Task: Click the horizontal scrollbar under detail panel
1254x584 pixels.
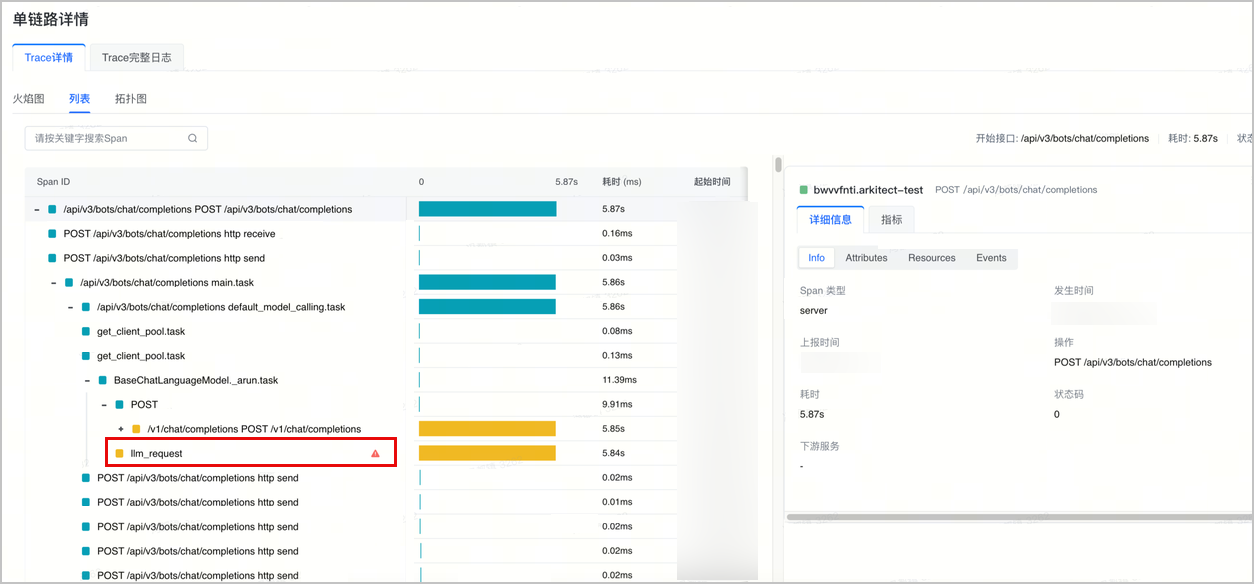Action: click(1012, 517)
